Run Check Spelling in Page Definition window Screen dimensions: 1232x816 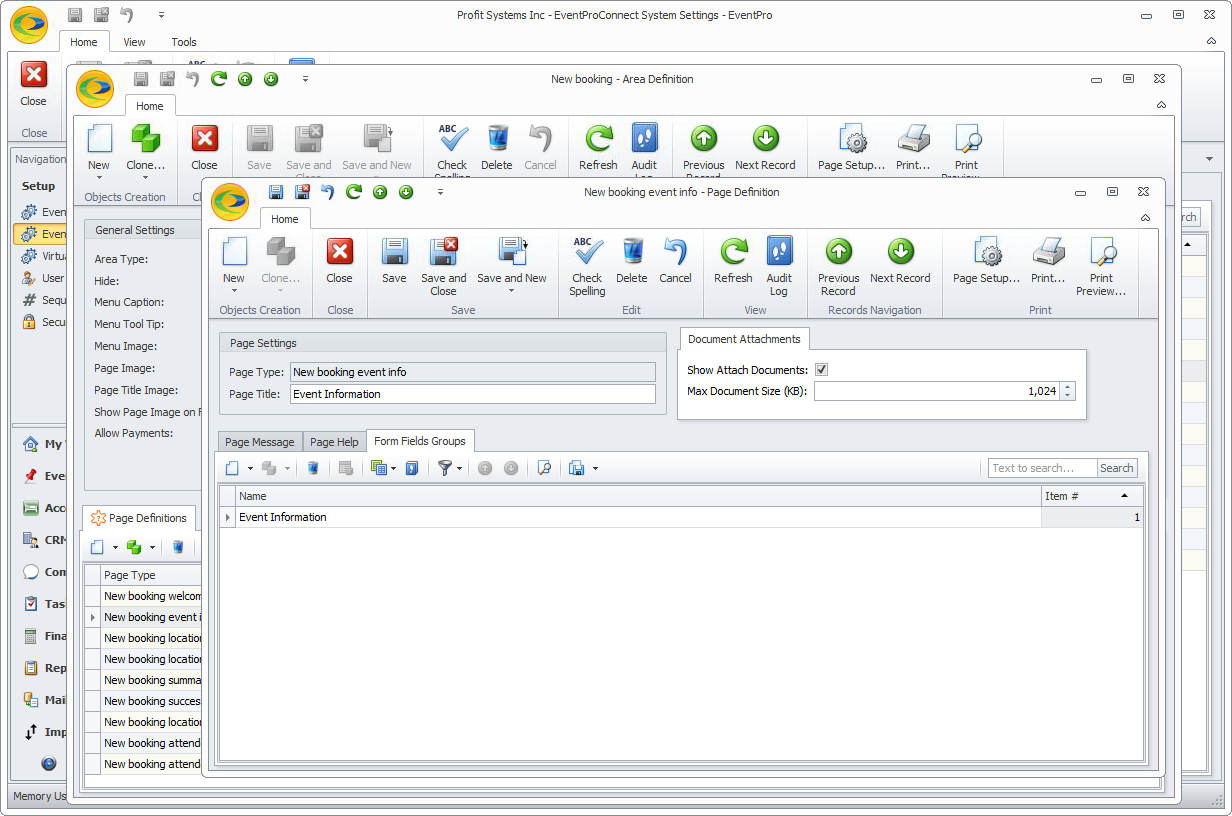[587, 267]
